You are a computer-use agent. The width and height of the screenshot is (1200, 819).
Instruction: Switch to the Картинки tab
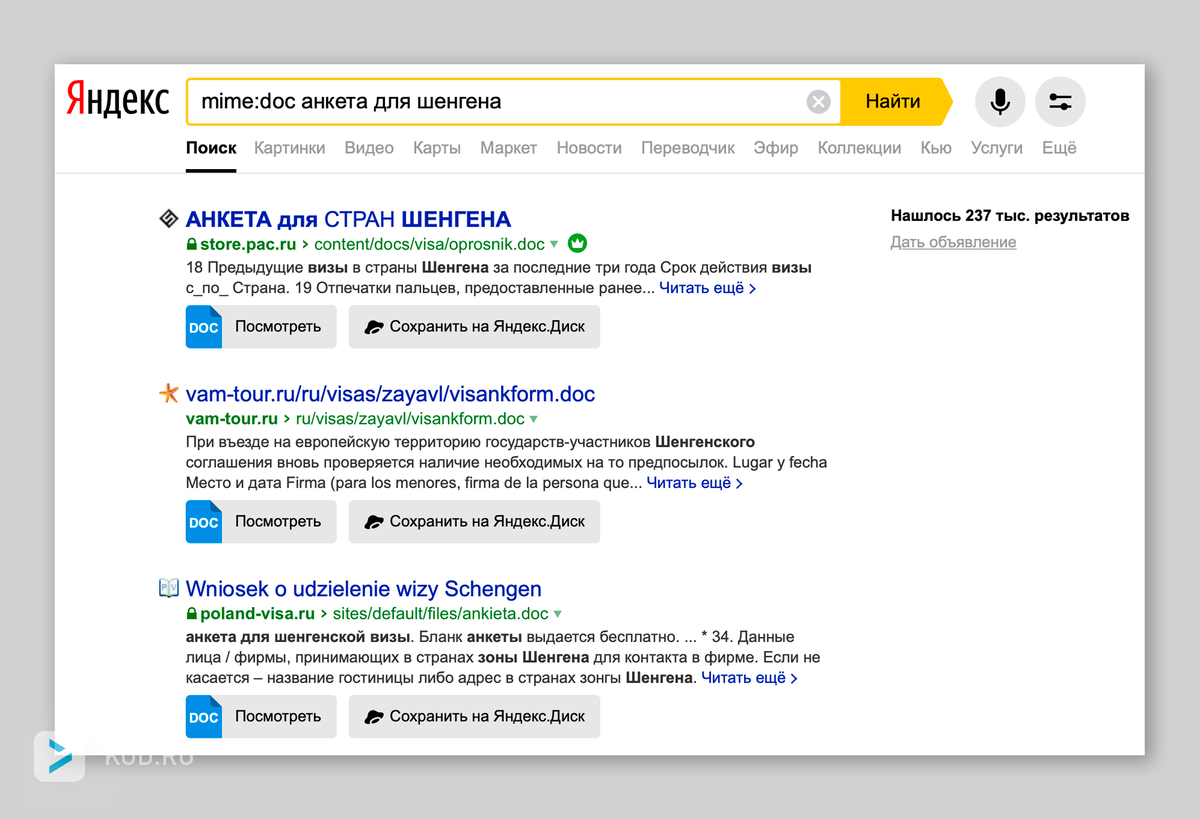point(290,148)
